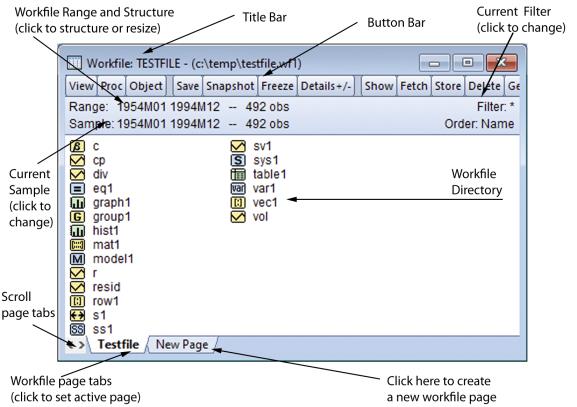The image size is (577, 407).
Task: Select the eq1 object name
Action: coord(103,189)
